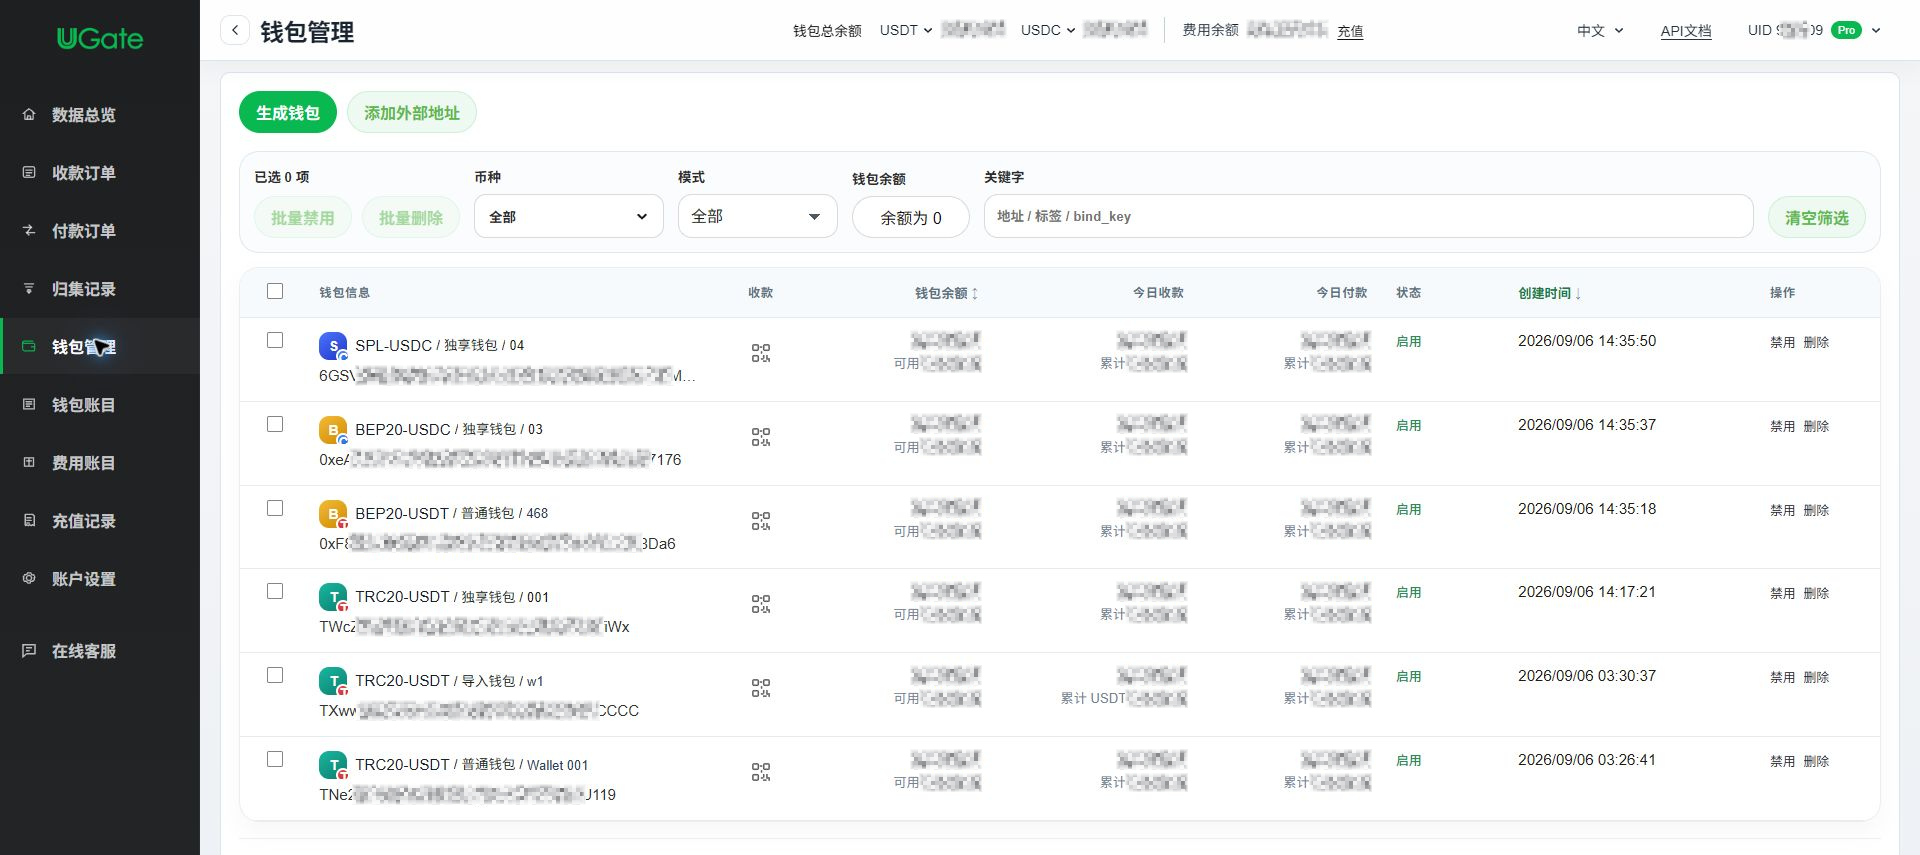Go to 付款订单 page
The width and height of the screenshot is (1920, 855).
click(100, 231)
